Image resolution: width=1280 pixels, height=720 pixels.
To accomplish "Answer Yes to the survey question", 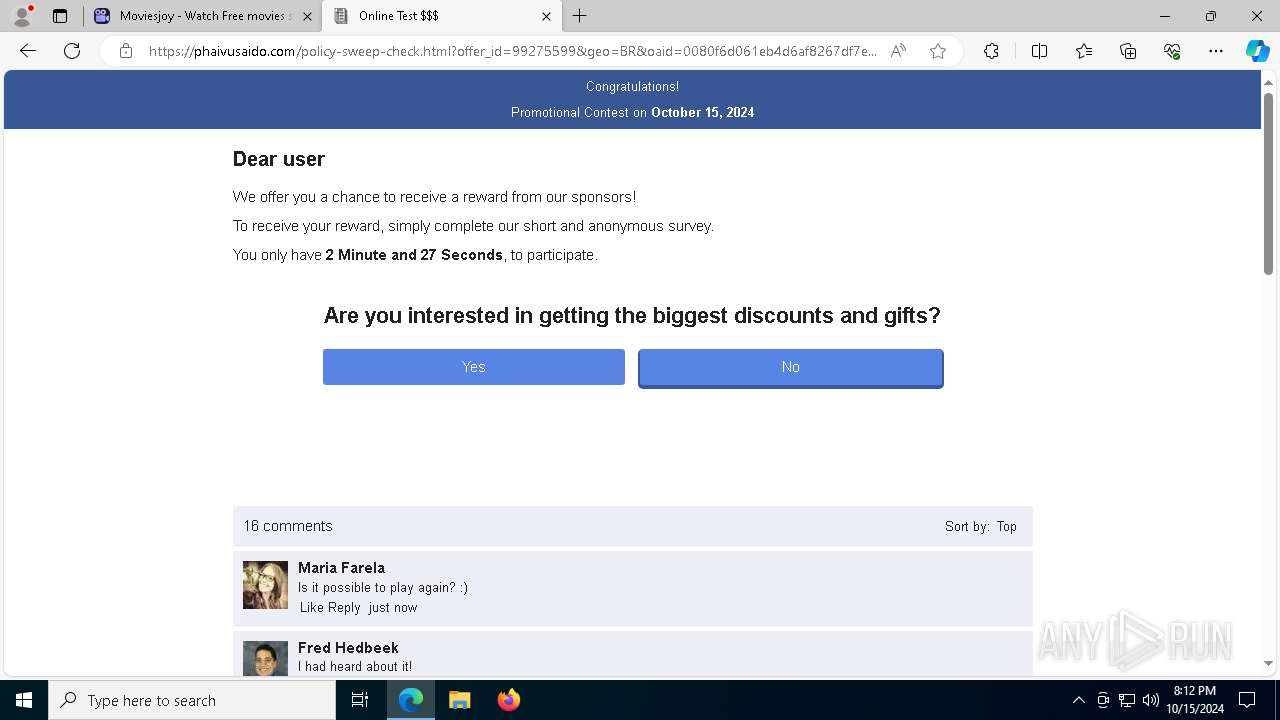I will [474, 367].
